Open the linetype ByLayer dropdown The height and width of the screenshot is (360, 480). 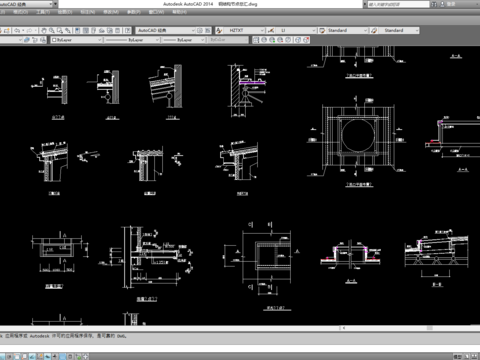(x=132, y=40)
